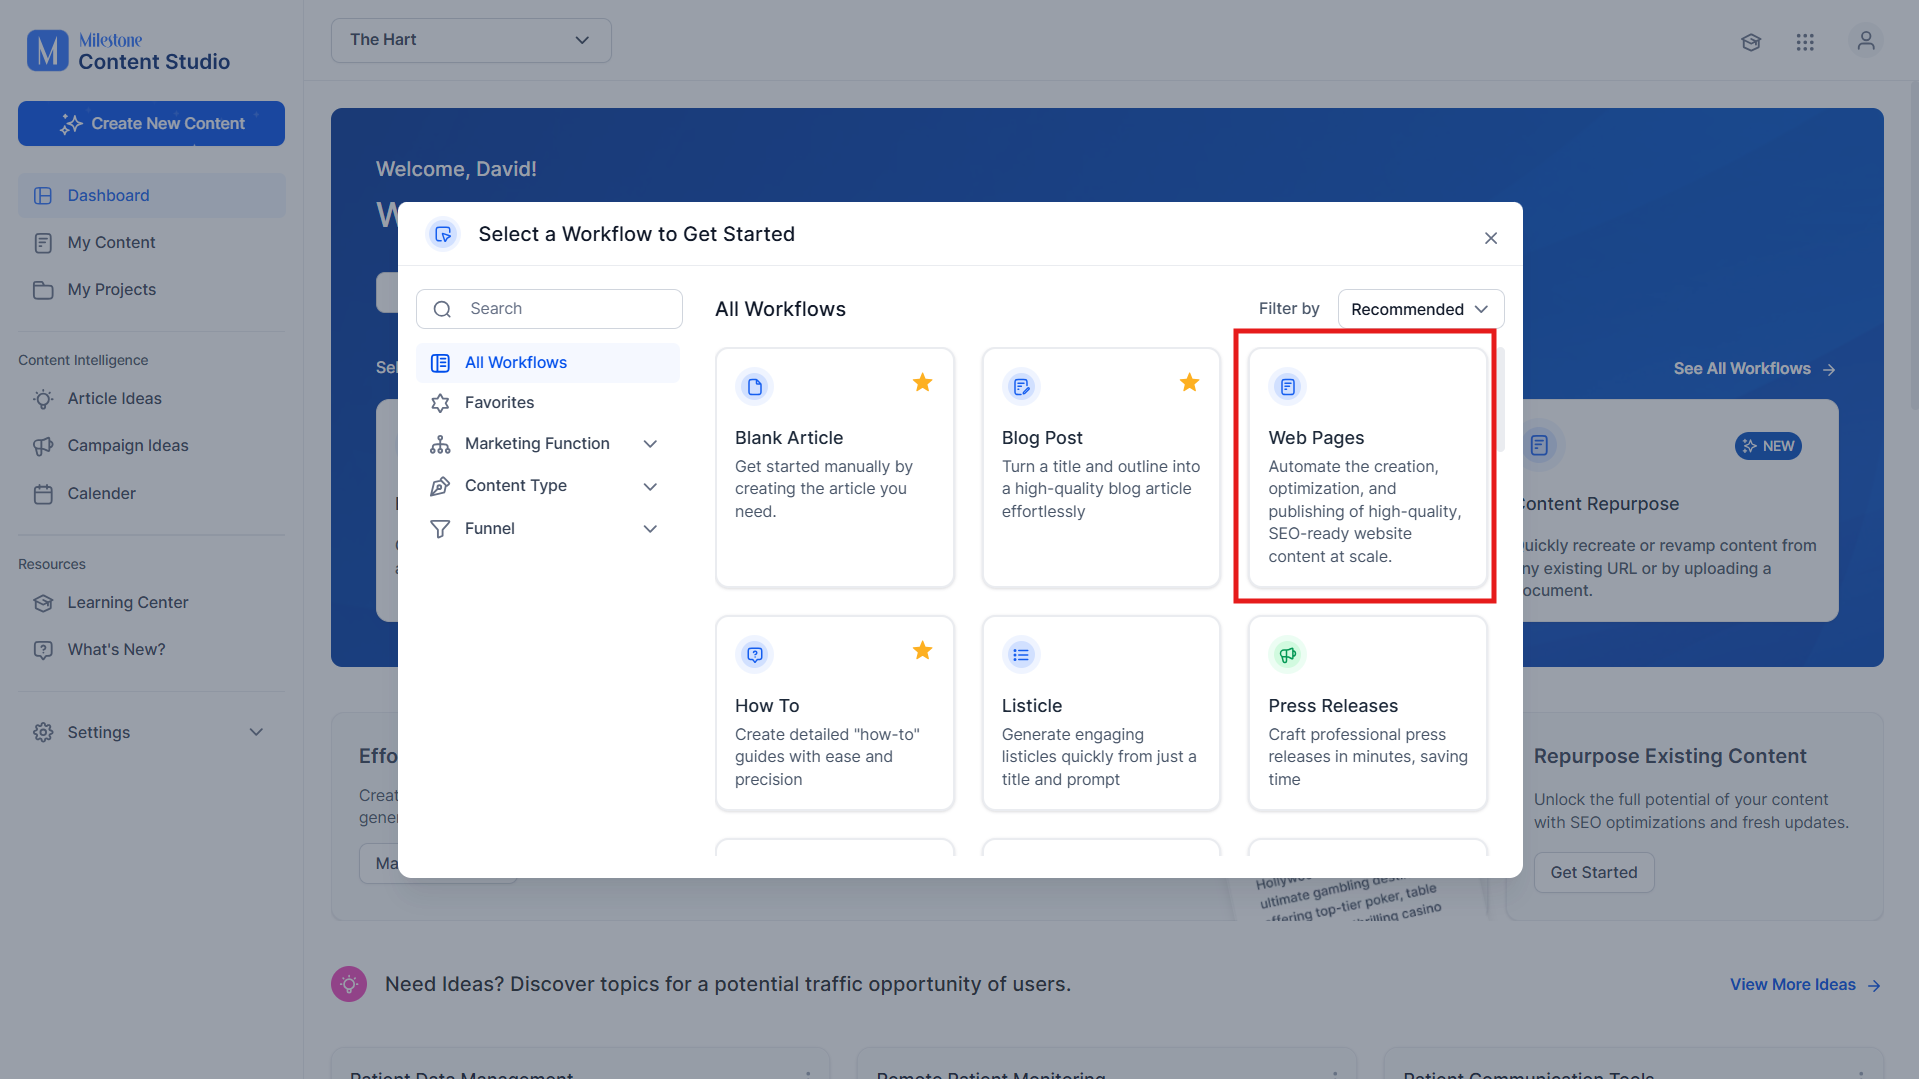The image size is (1919, 1079).
Task: Click the Marketing Function hierarchy icon
Action: [440, 444]
